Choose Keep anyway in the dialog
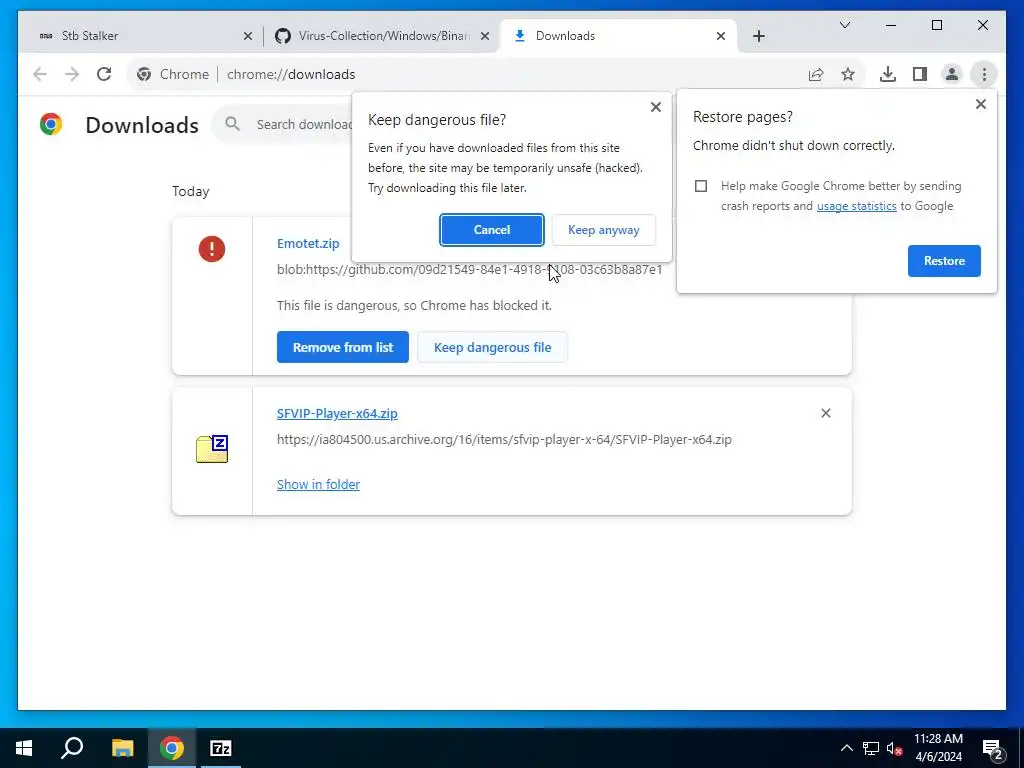The height and width of the screenshot is (768, 1024). click(x=603, y=230)
